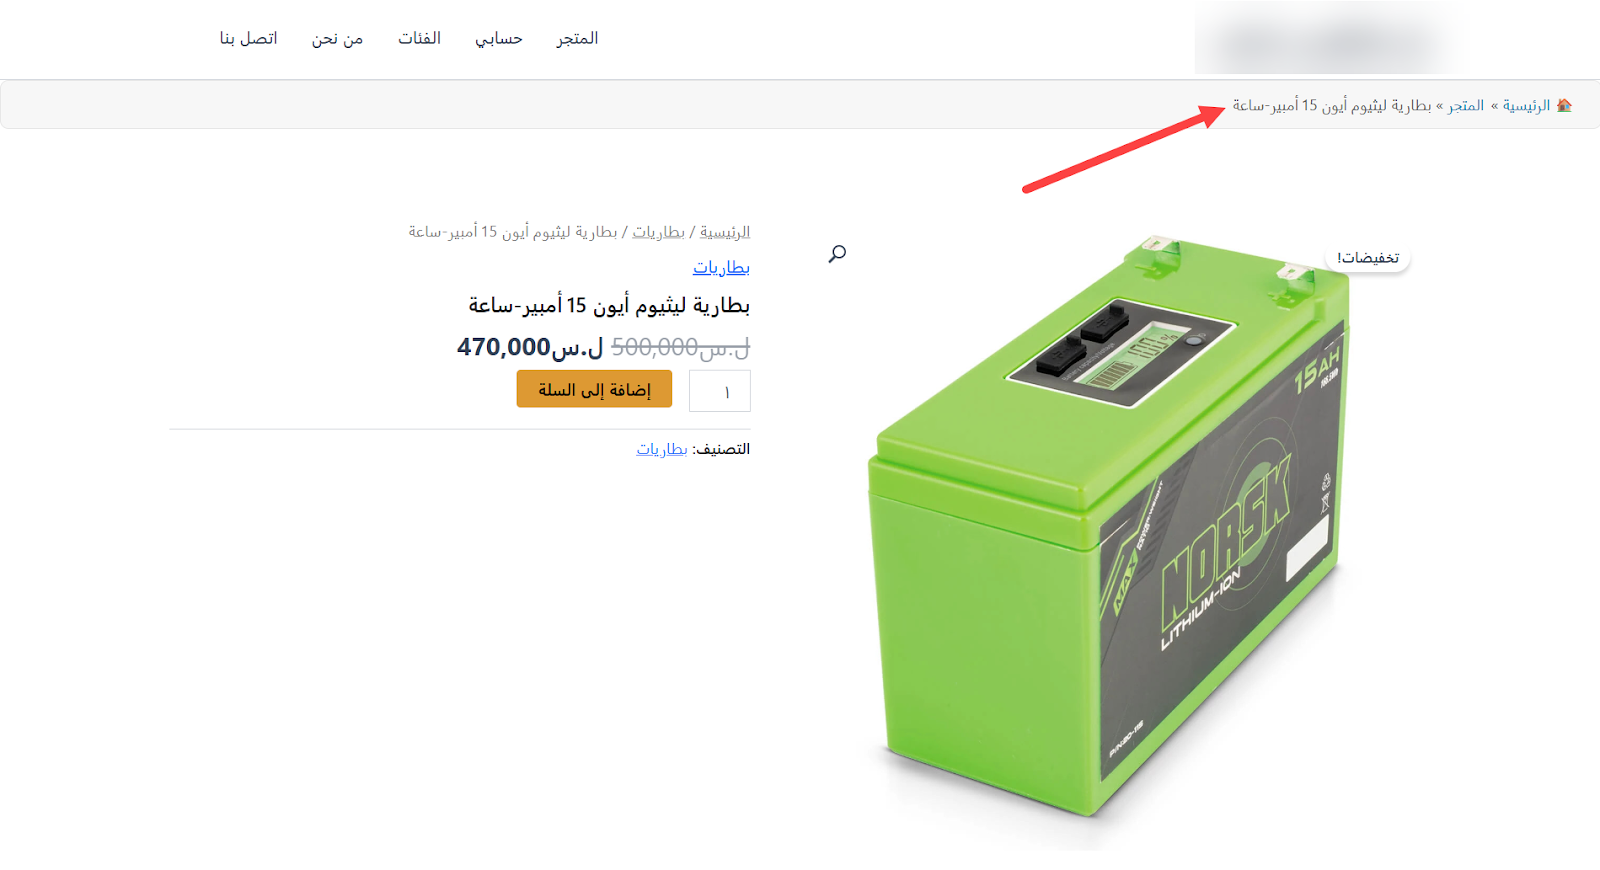Screen dimensions: 1600x870
Task: Click المتجر link in top breadcrumb
Action: point(1466,105)
